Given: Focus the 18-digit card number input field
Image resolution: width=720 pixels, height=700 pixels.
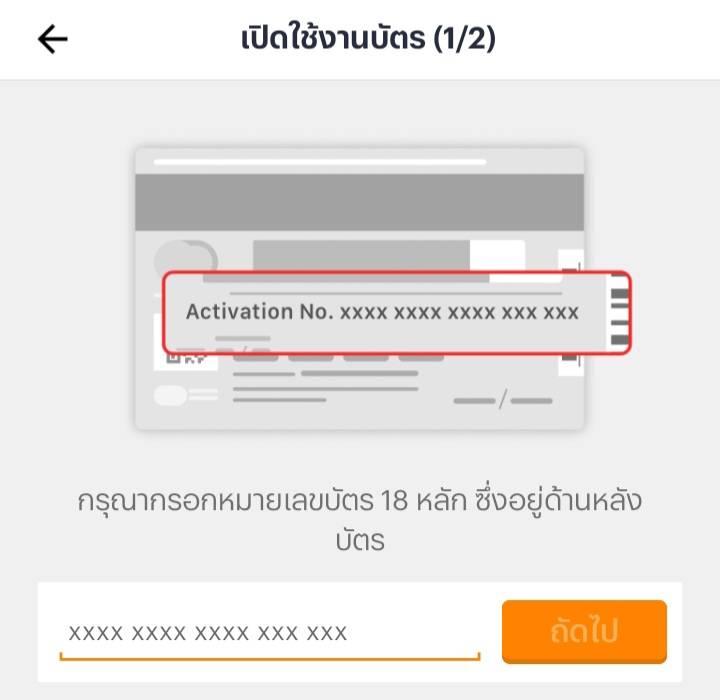Looking at the screenshot, I should click(x=270, y=632).
